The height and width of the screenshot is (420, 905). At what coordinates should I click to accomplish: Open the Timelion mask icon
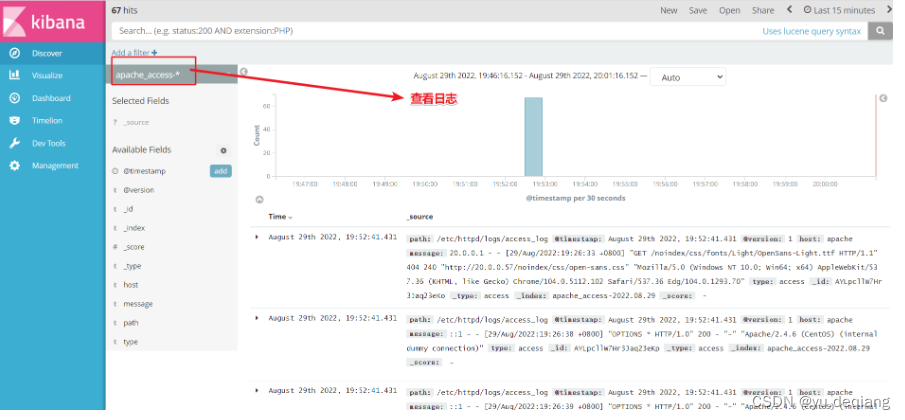coord(15,121)
